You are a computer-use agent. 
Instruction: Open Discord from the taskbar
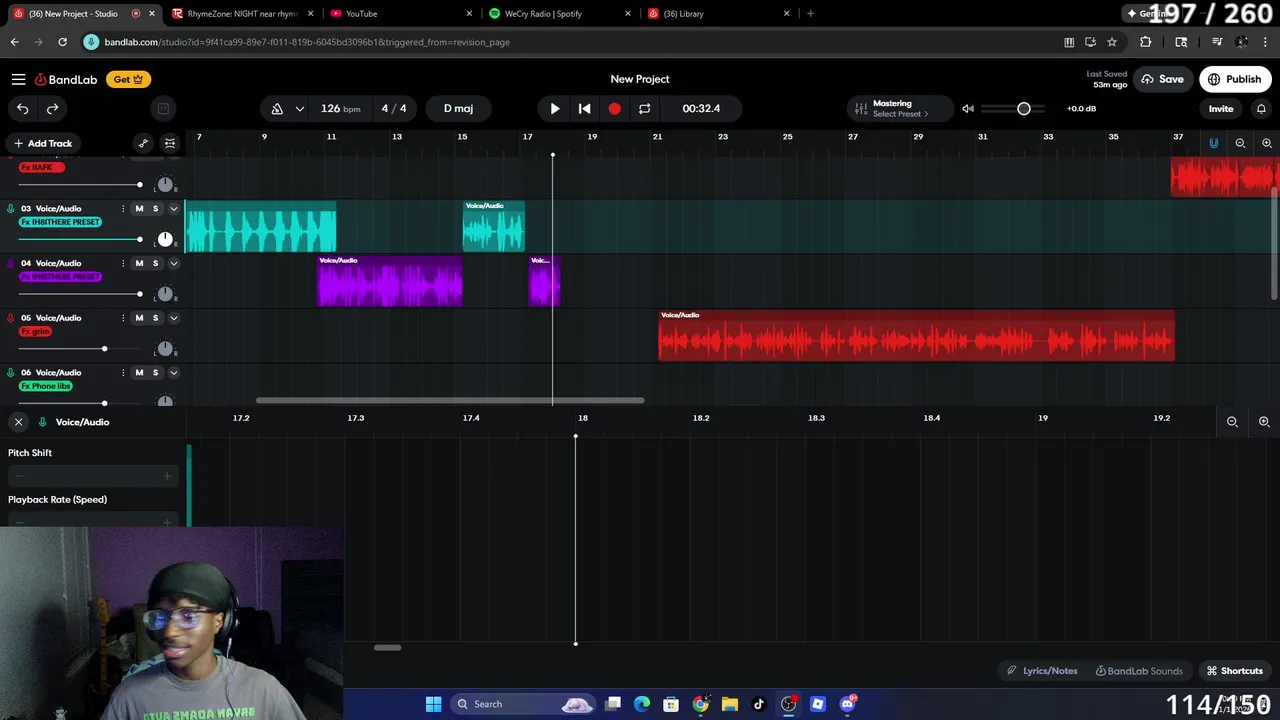click(847, 704)
